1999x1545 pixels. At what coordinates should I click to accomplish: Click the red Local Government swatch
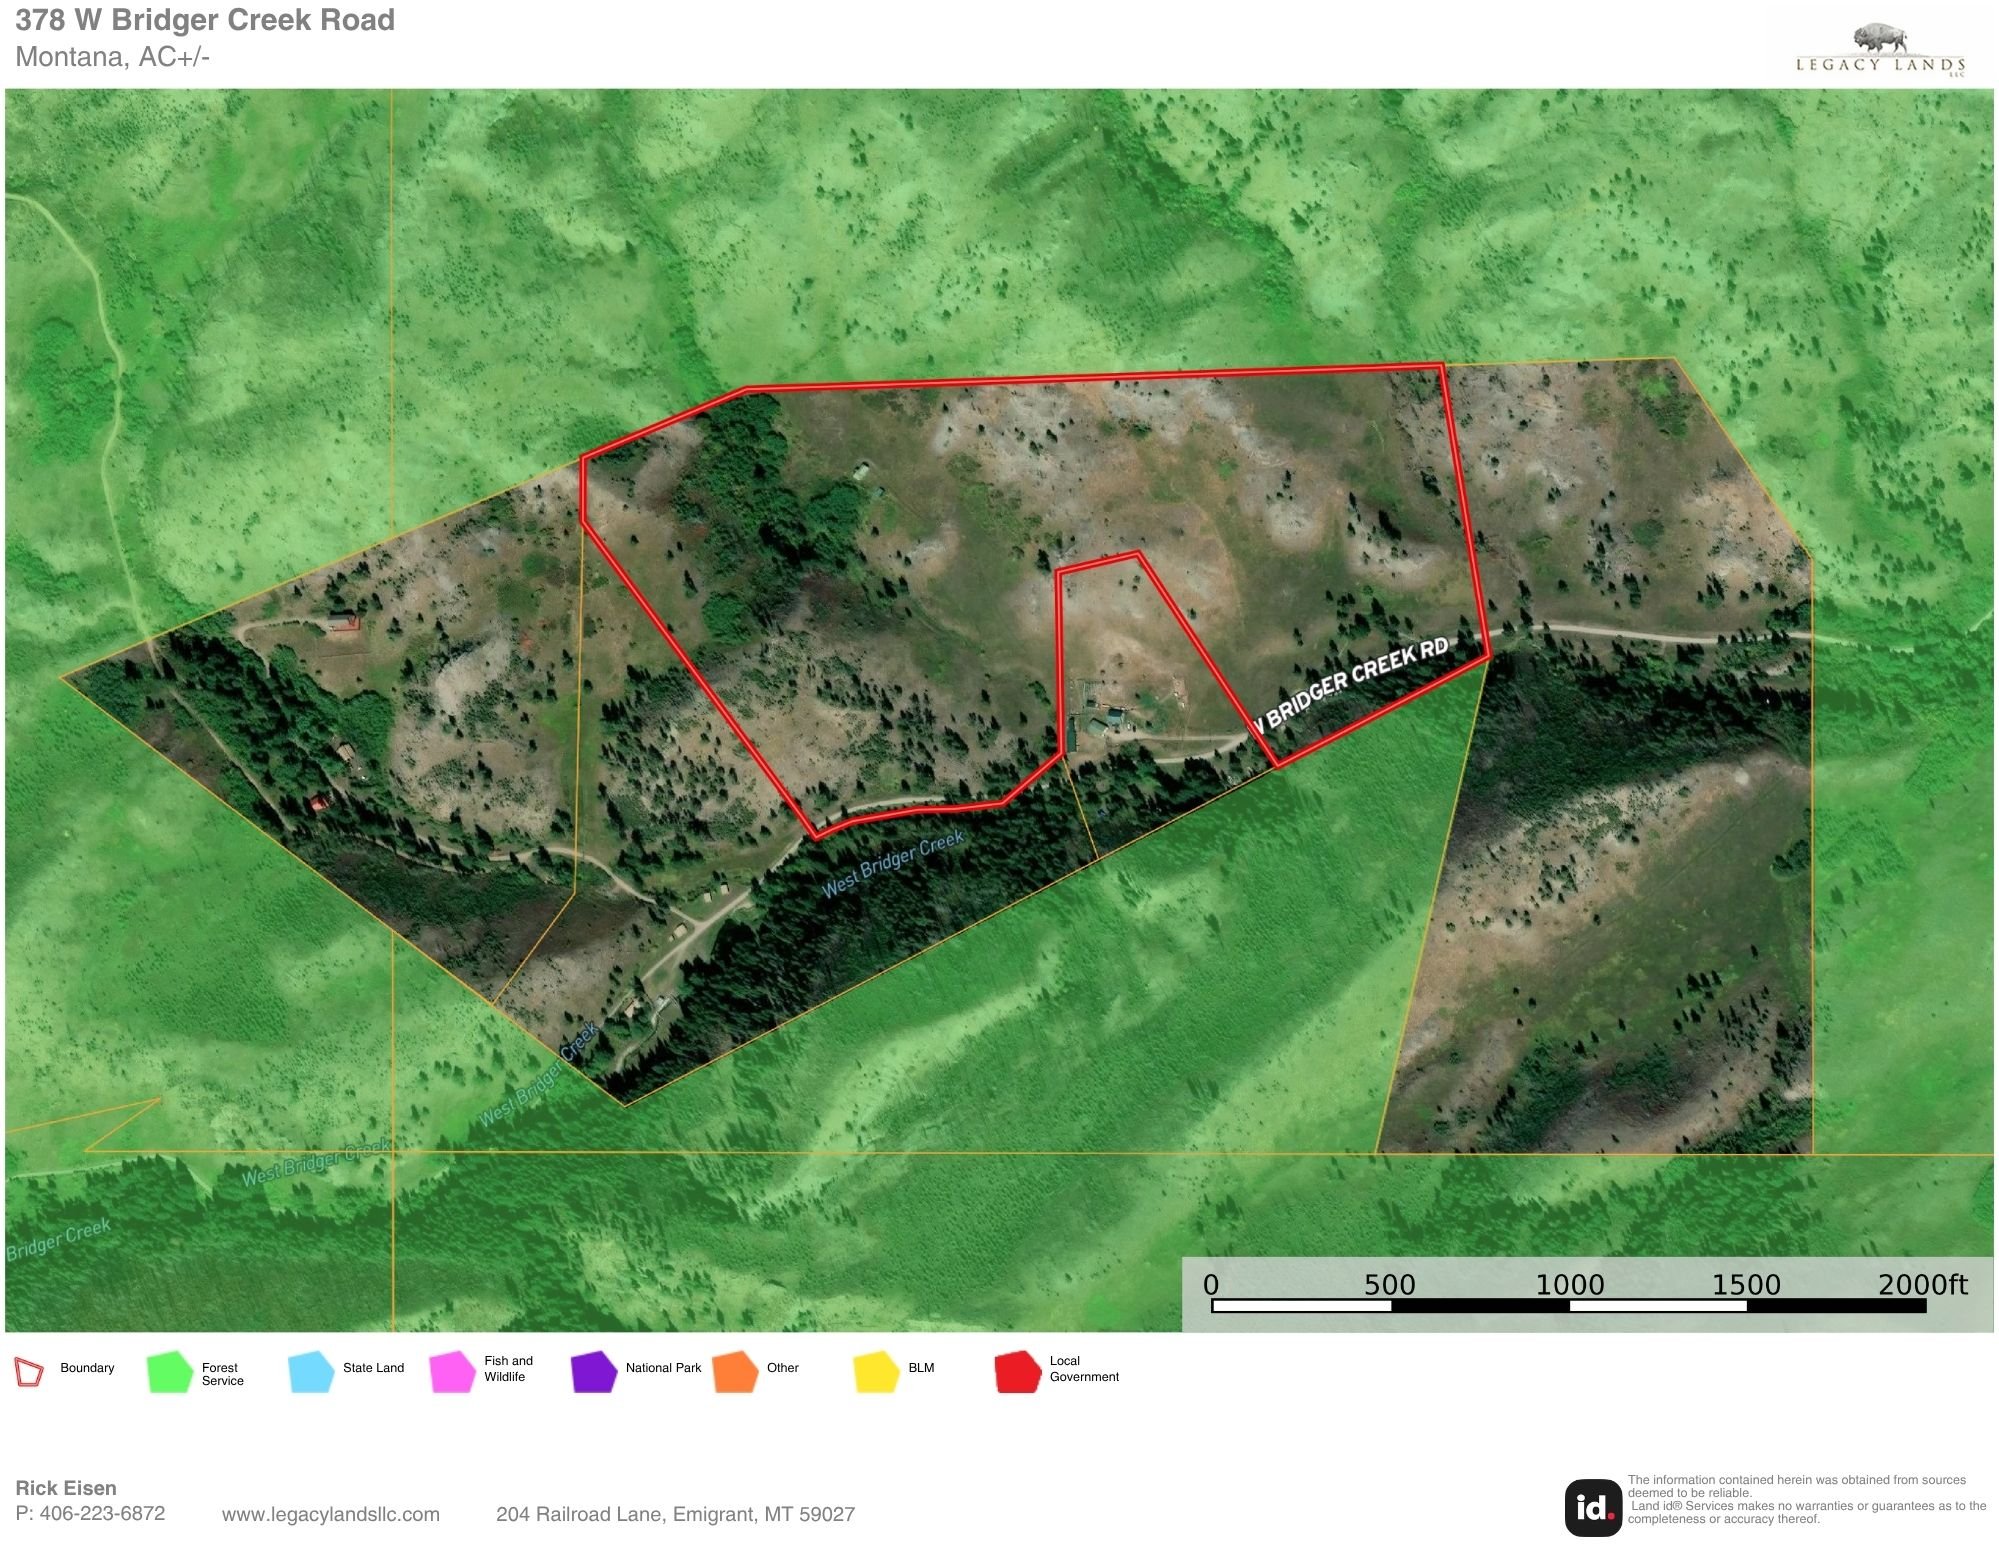(x=1018, y=1372)
